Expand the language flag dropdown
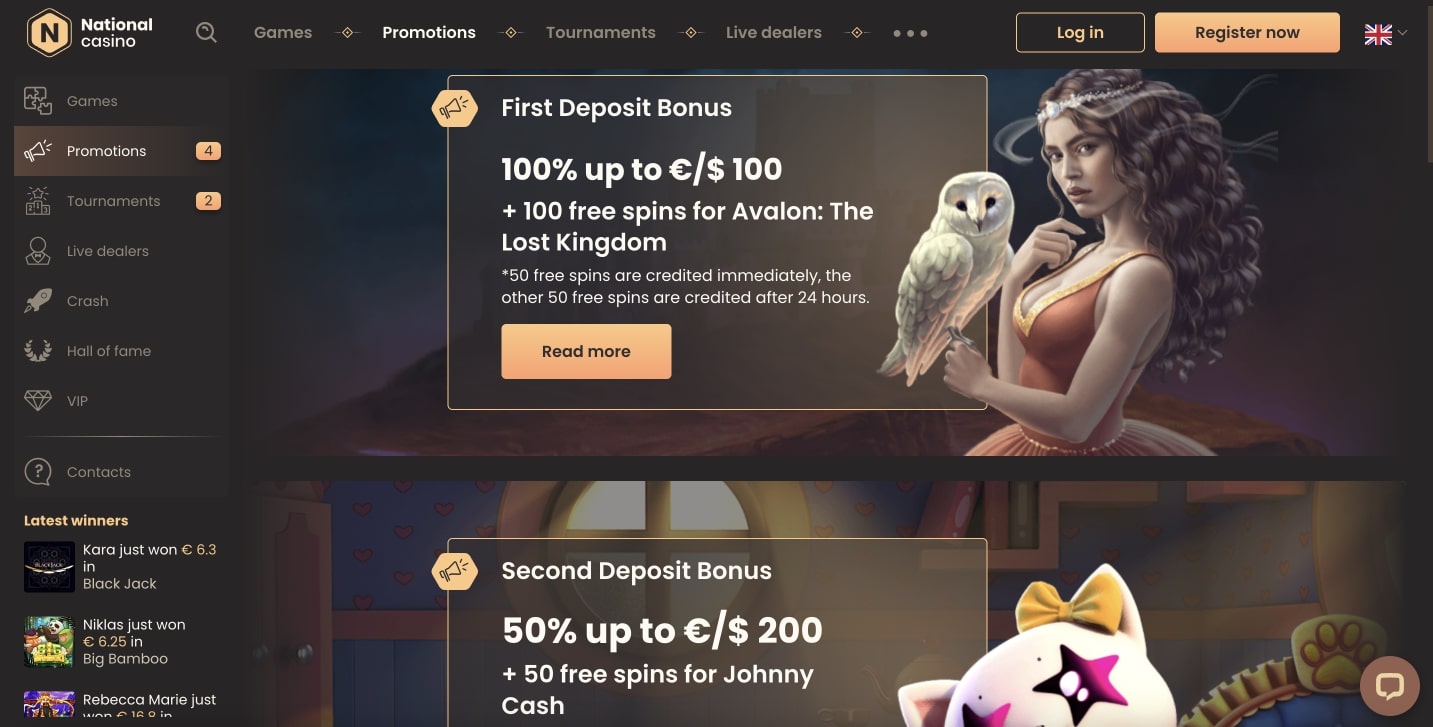The image size is (1433, 727). pyautogui.click(x=1385, y=33)
